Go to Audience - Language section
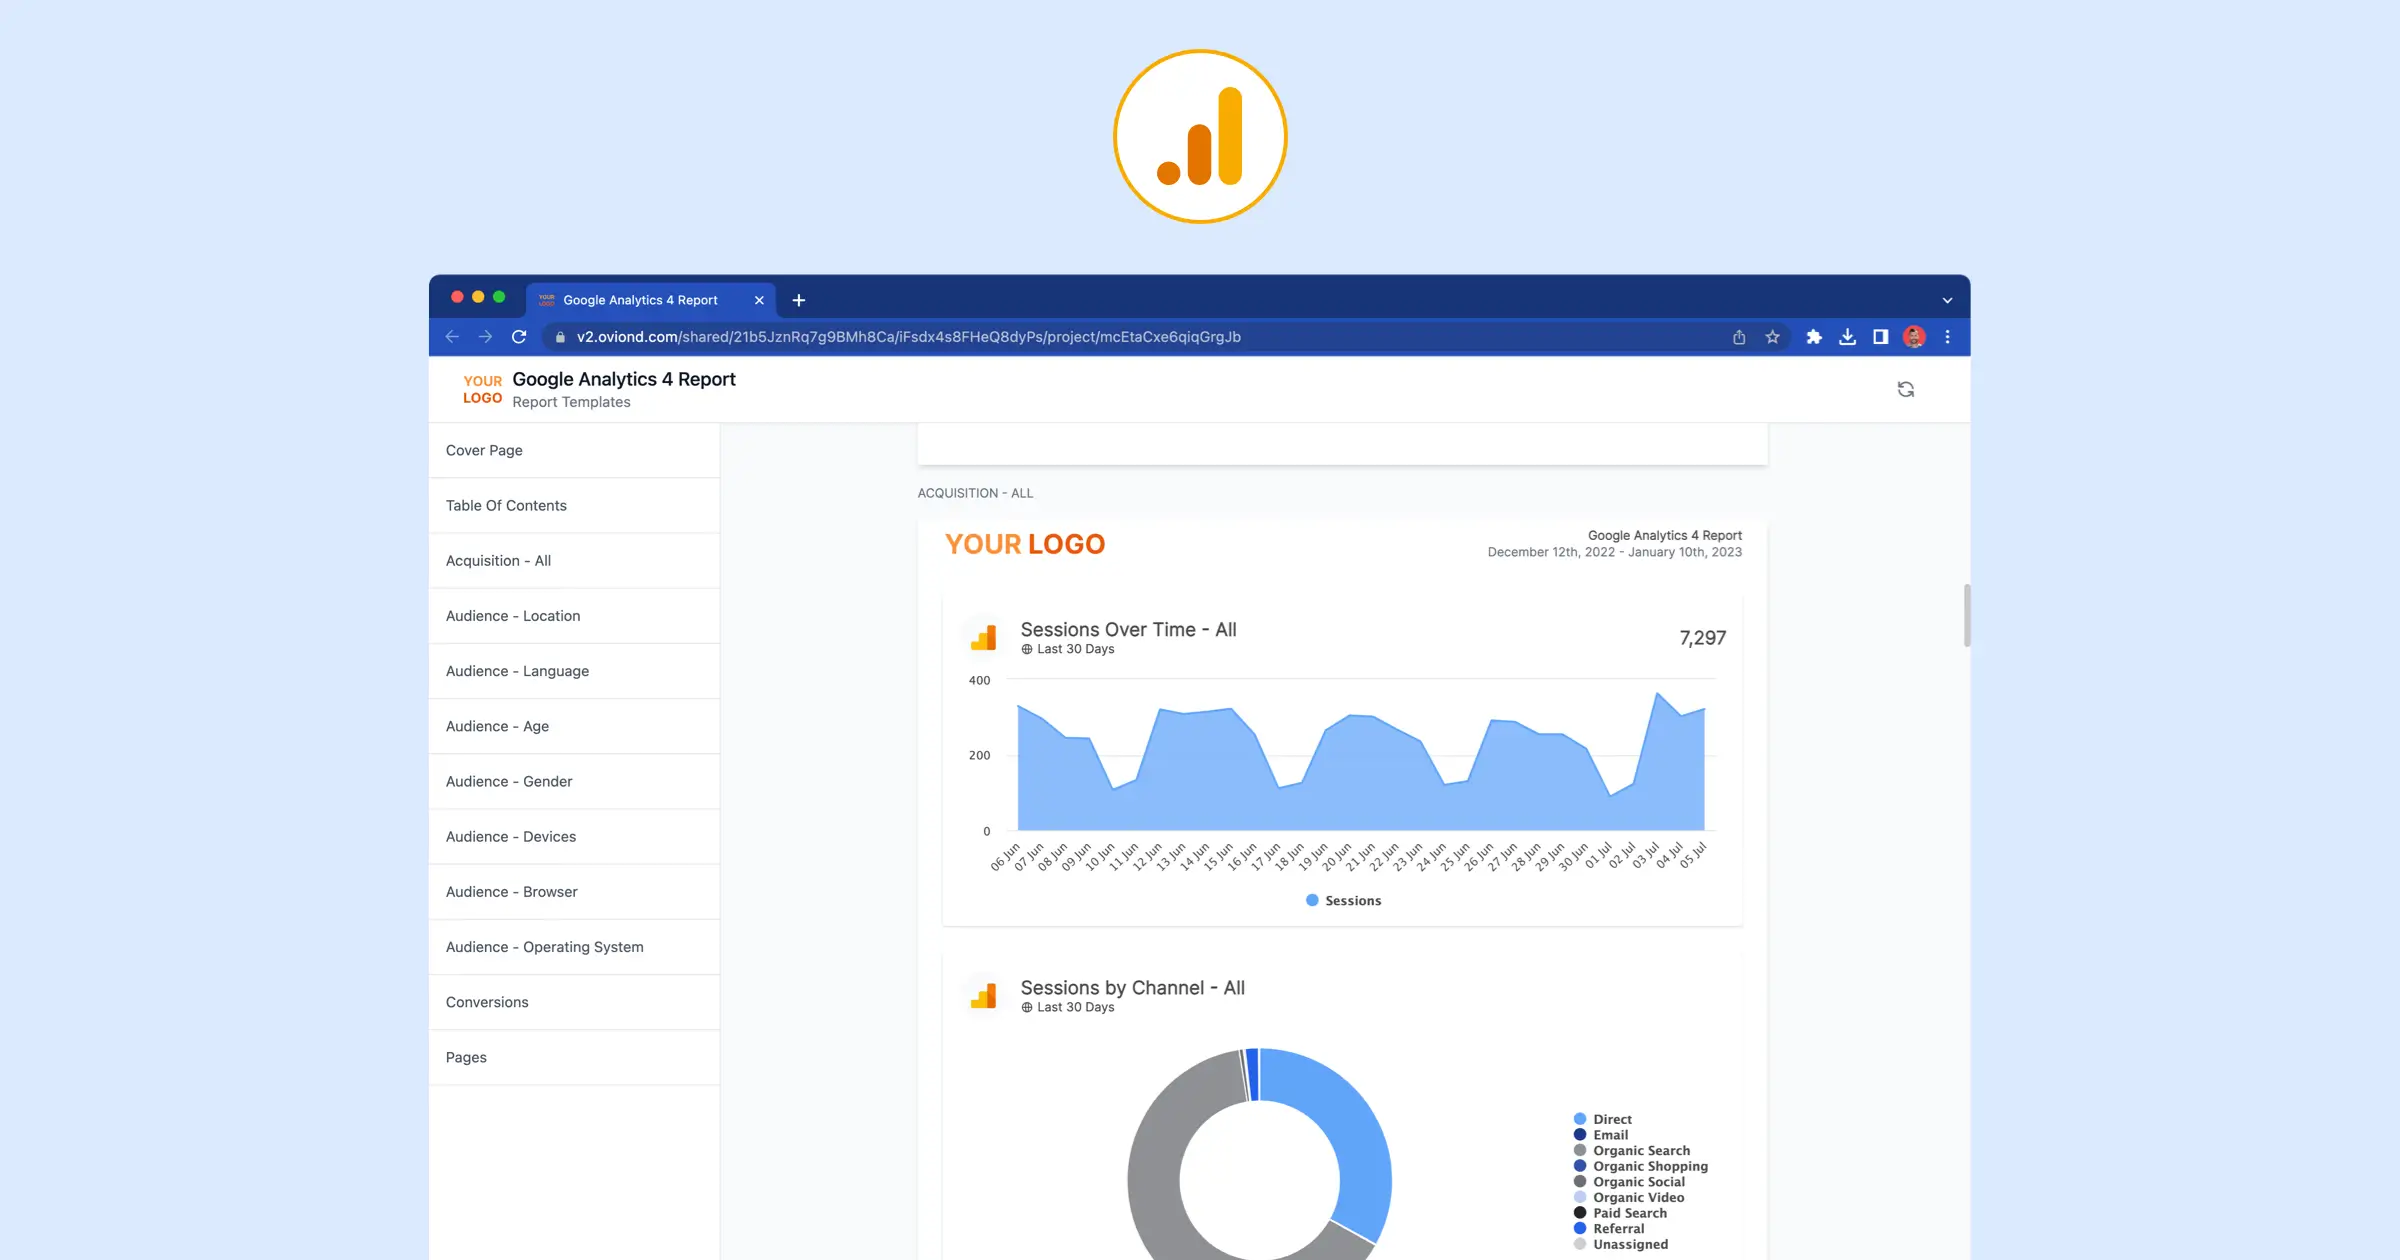This screenshot has width=2400, height=1260. (x=574, y=671)
